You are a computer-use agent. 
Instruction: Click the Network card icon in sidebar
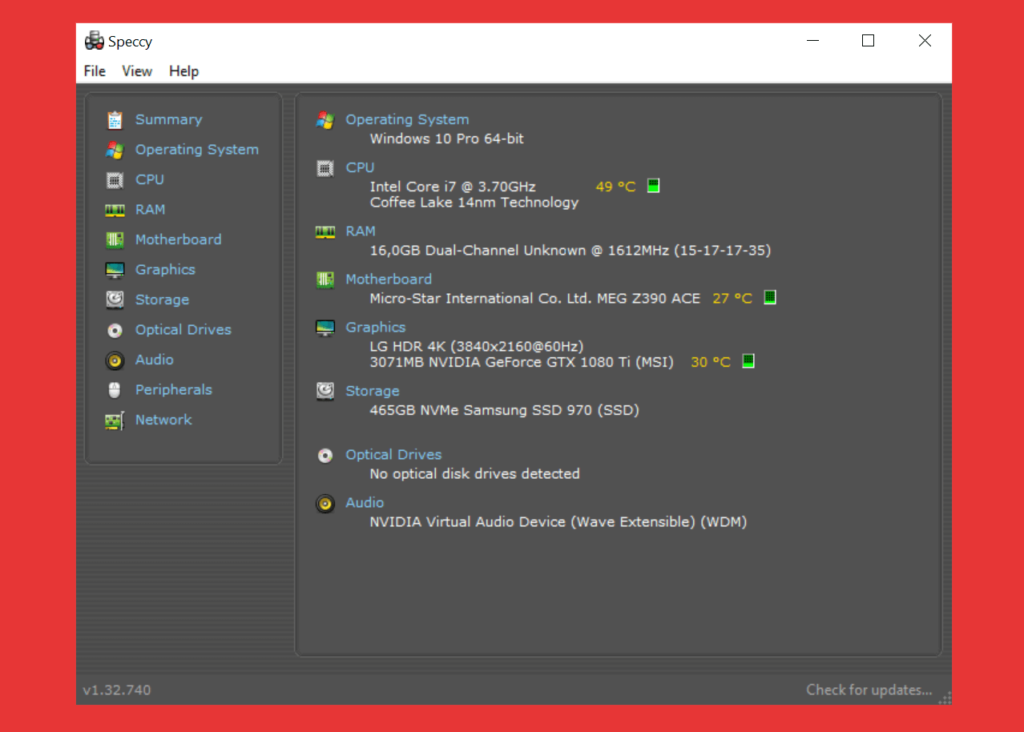(115, 421)
